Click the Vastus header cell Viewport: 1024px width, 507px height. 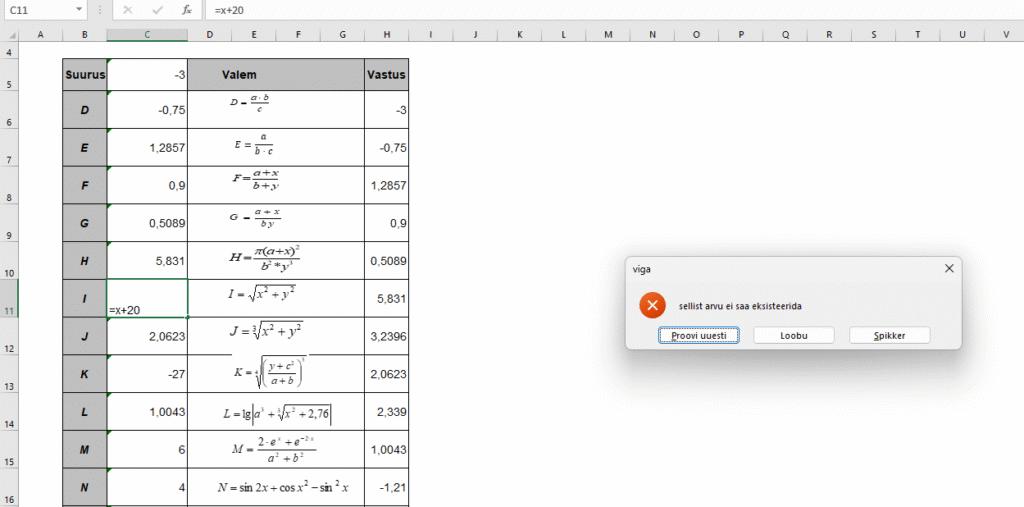pos(386,74)
